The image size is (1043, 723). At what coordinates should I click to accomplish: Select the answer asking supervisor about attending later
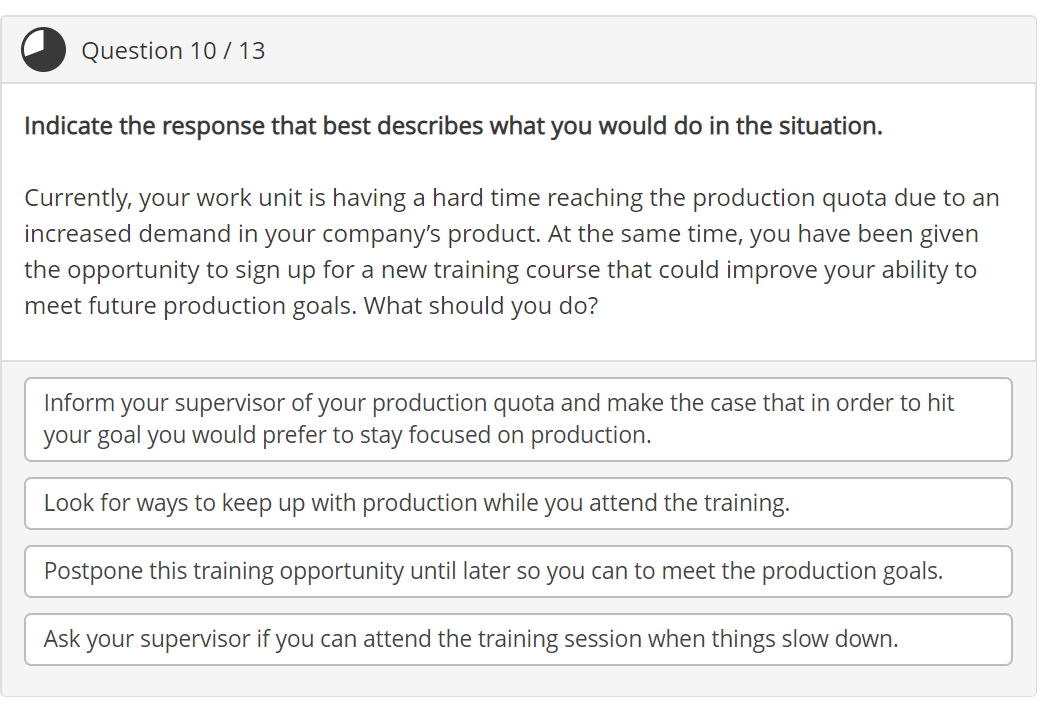coord(518,639)
